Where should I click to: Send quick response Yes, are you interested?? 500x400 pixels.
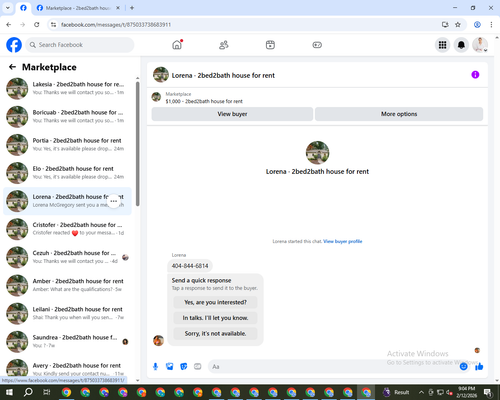[x=215, y=302]
